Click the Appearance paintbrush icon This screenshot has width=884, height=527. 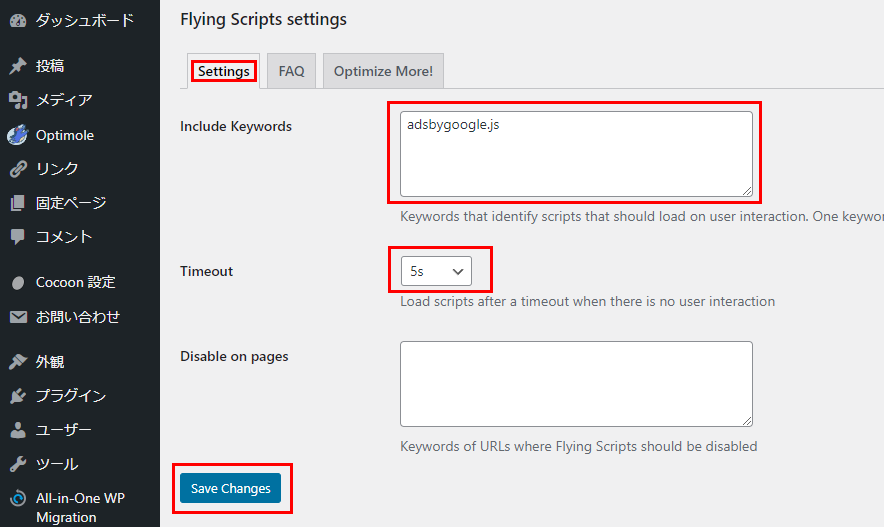(x=18, y=362)
